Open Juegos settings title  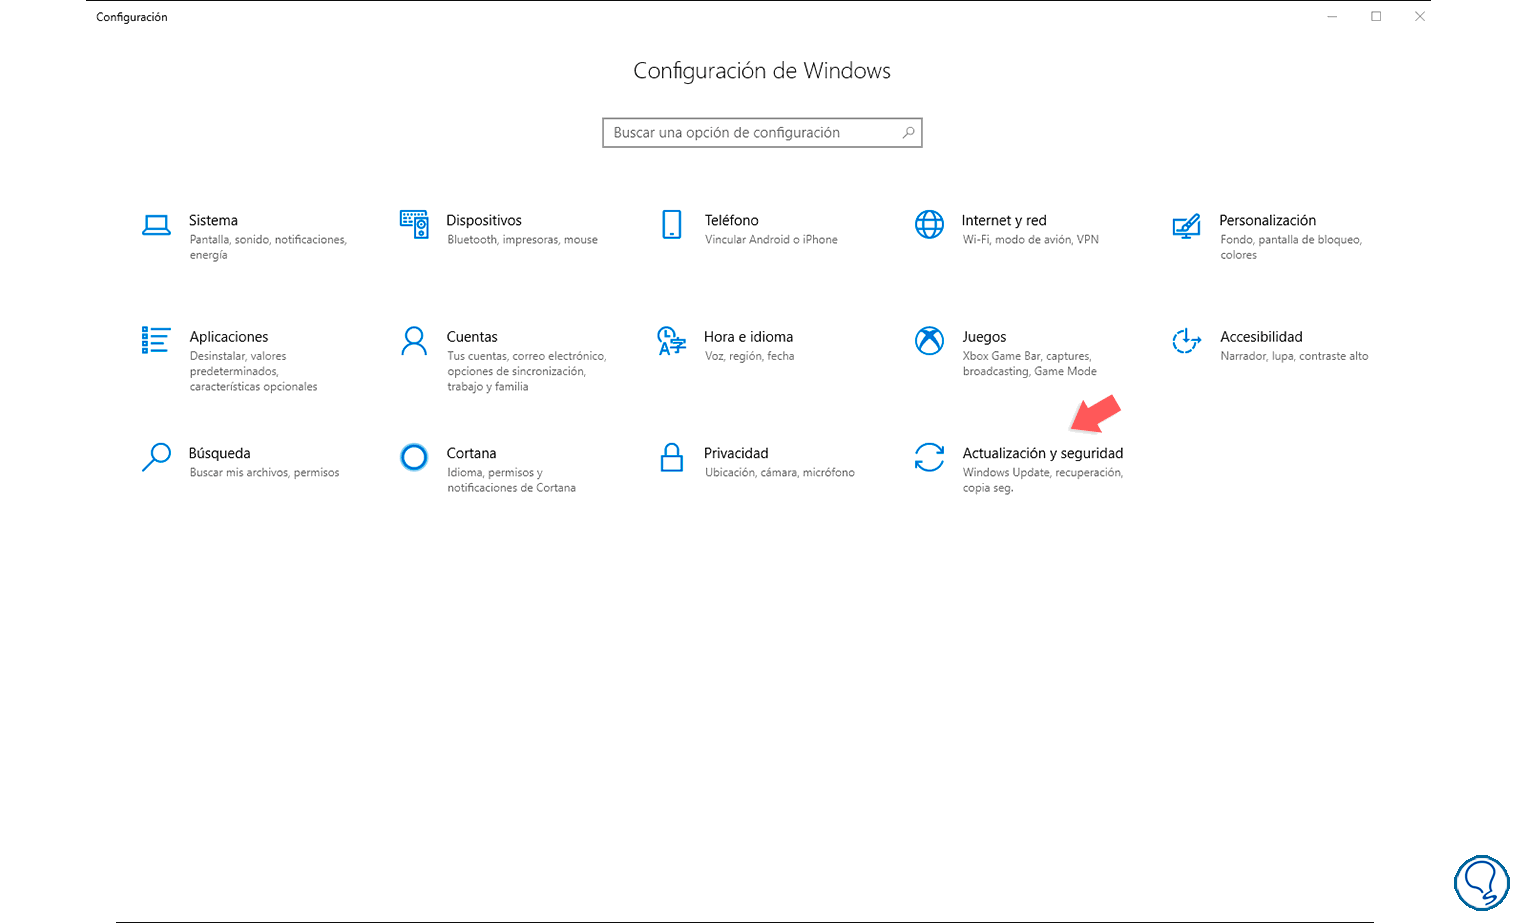[x=984, y=337]
